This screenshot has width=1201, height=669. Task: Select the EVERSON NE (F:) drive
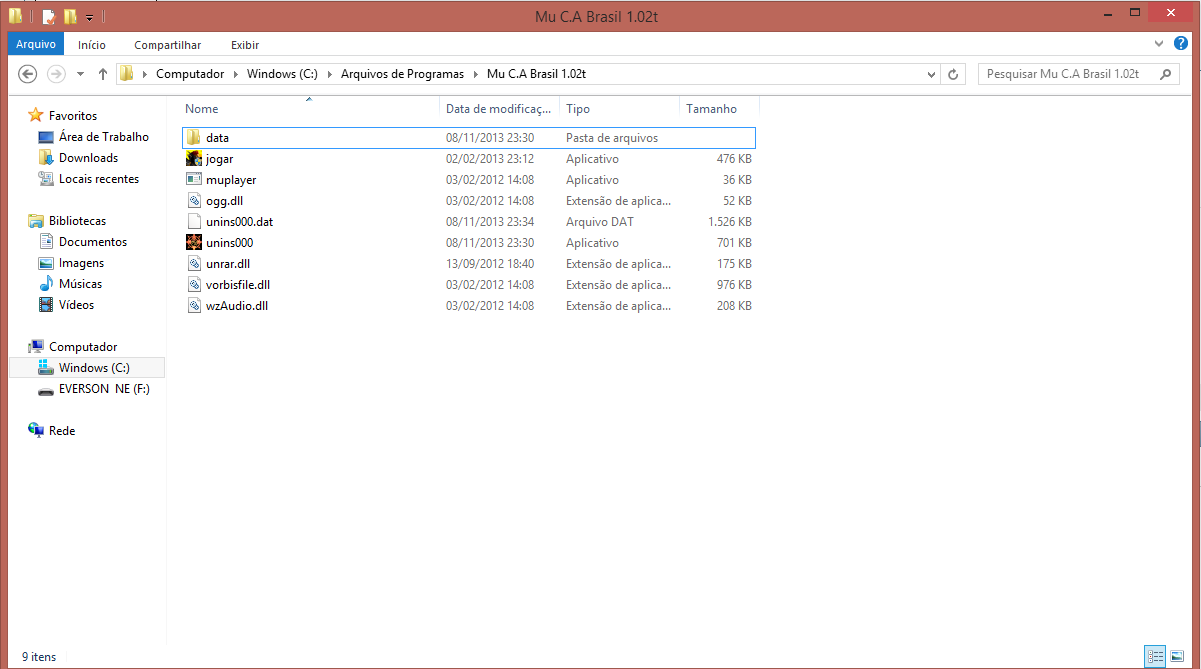point(104,389)
